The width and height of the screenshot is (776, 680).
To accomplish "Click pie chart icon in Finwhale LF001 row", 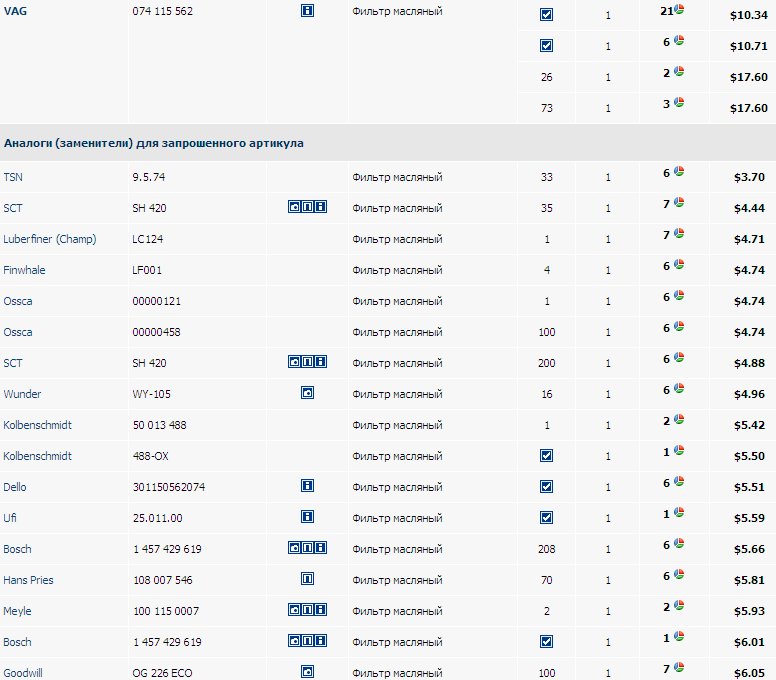I will 679,264.
